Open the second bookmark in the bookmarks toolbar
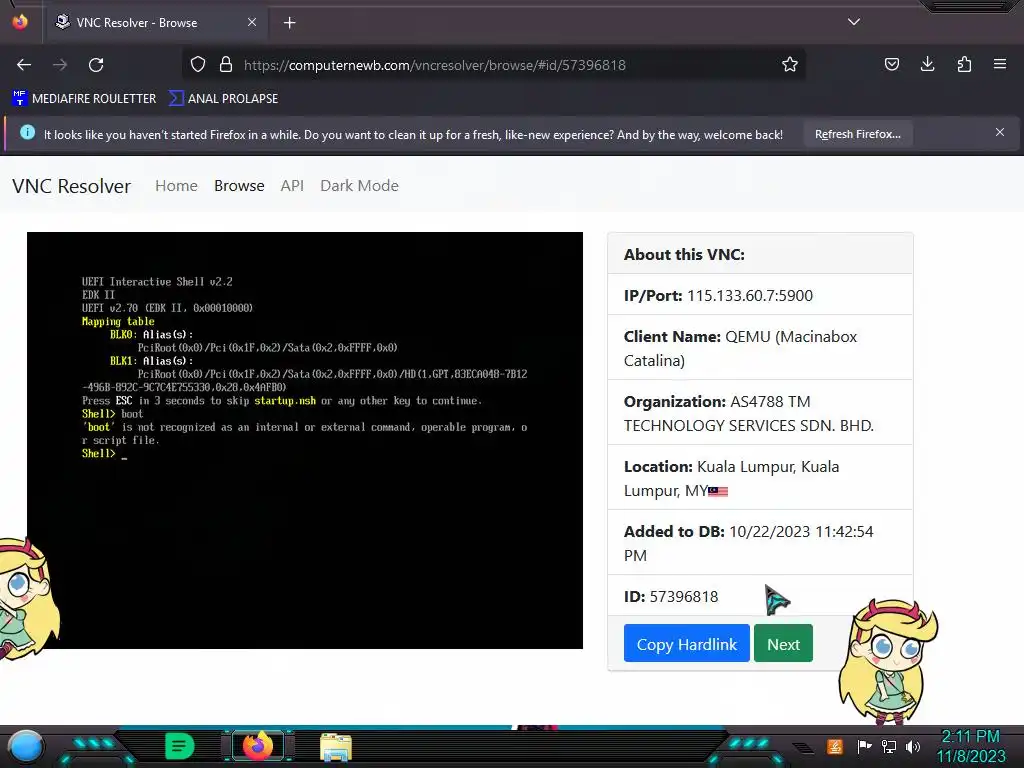 (223, 99)
